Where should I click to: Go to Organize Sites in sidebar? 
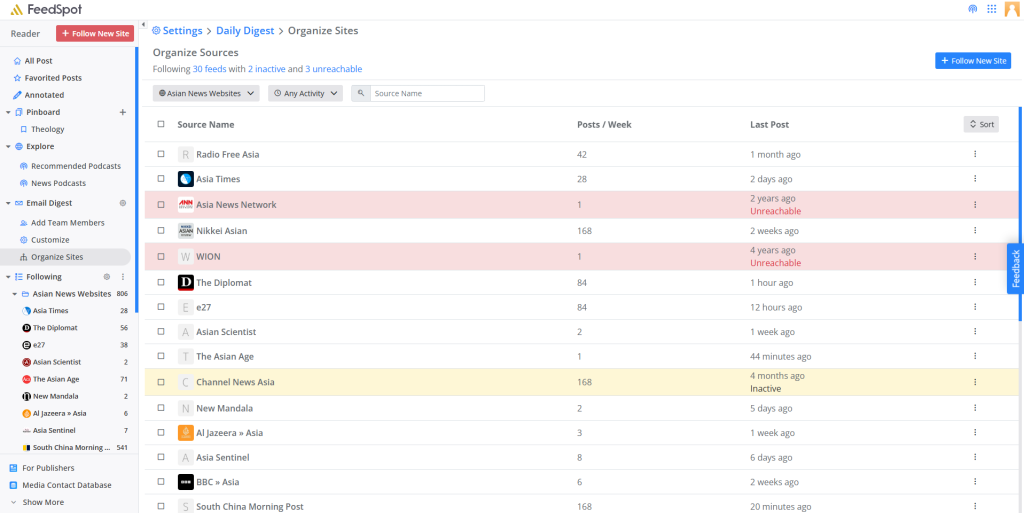coord(57,257)
